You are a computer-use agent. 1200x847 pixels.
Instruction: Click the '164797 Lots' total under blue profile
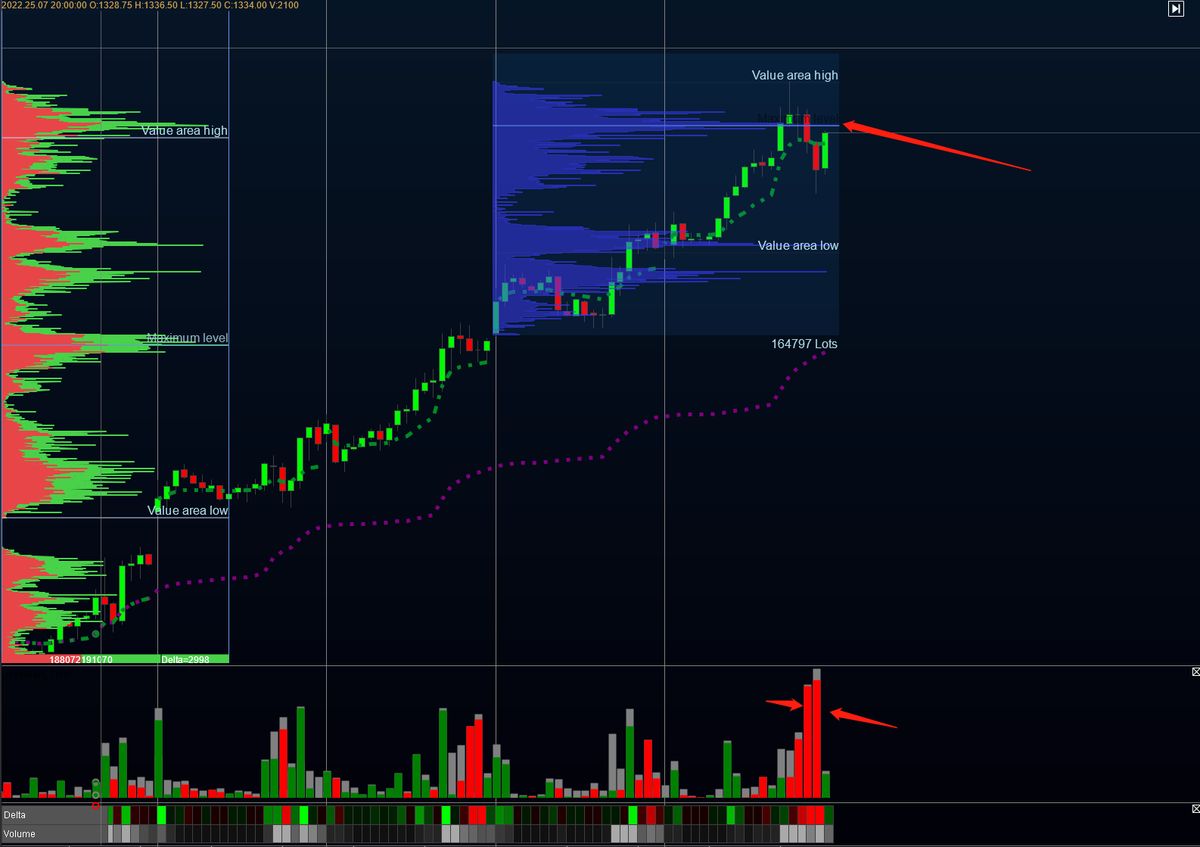click(x=804, y=343)
